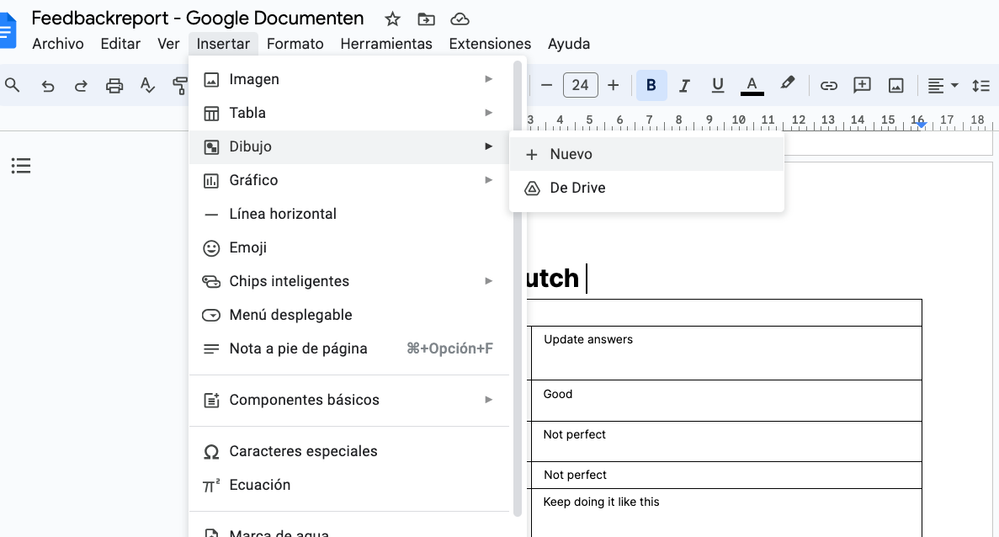This screenshot has height=537, width=999.
Task: Insert a drawing De Drive
Action: [647, 188]
